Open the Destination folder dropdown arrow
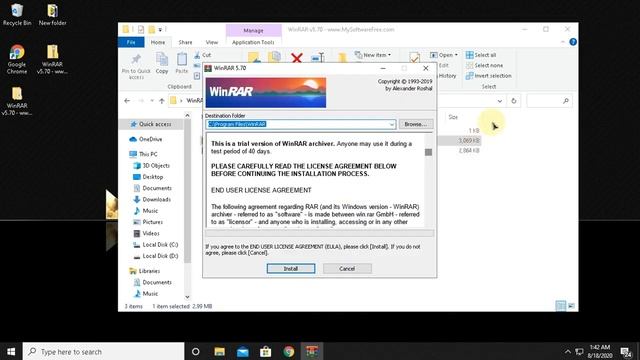Image resolution: width=640 pixels, height=360 pixels. click(x=391, y=124)
